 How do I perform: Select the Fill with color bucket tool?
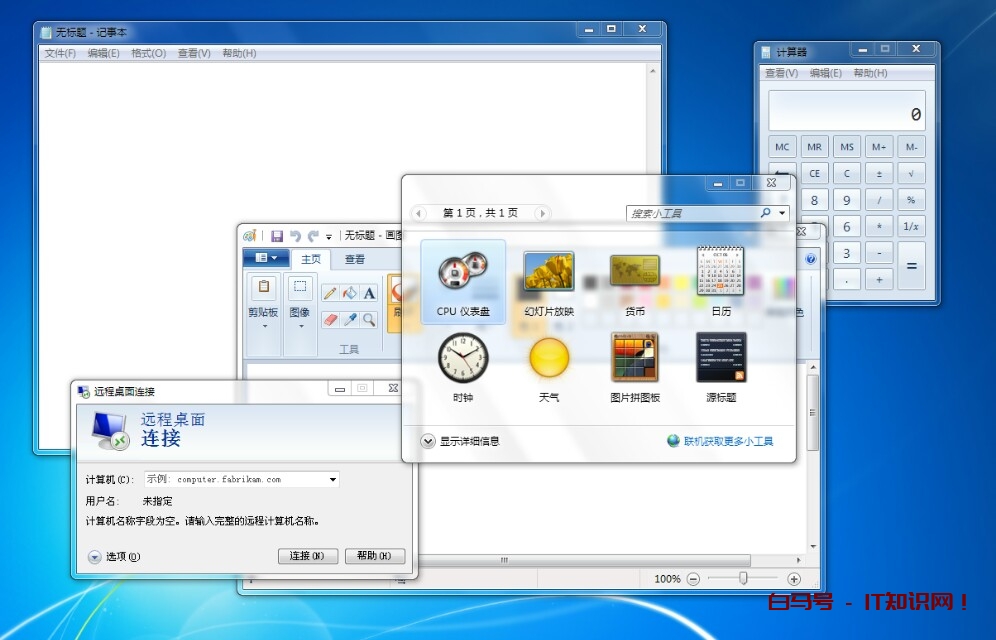tap(349, 293)
